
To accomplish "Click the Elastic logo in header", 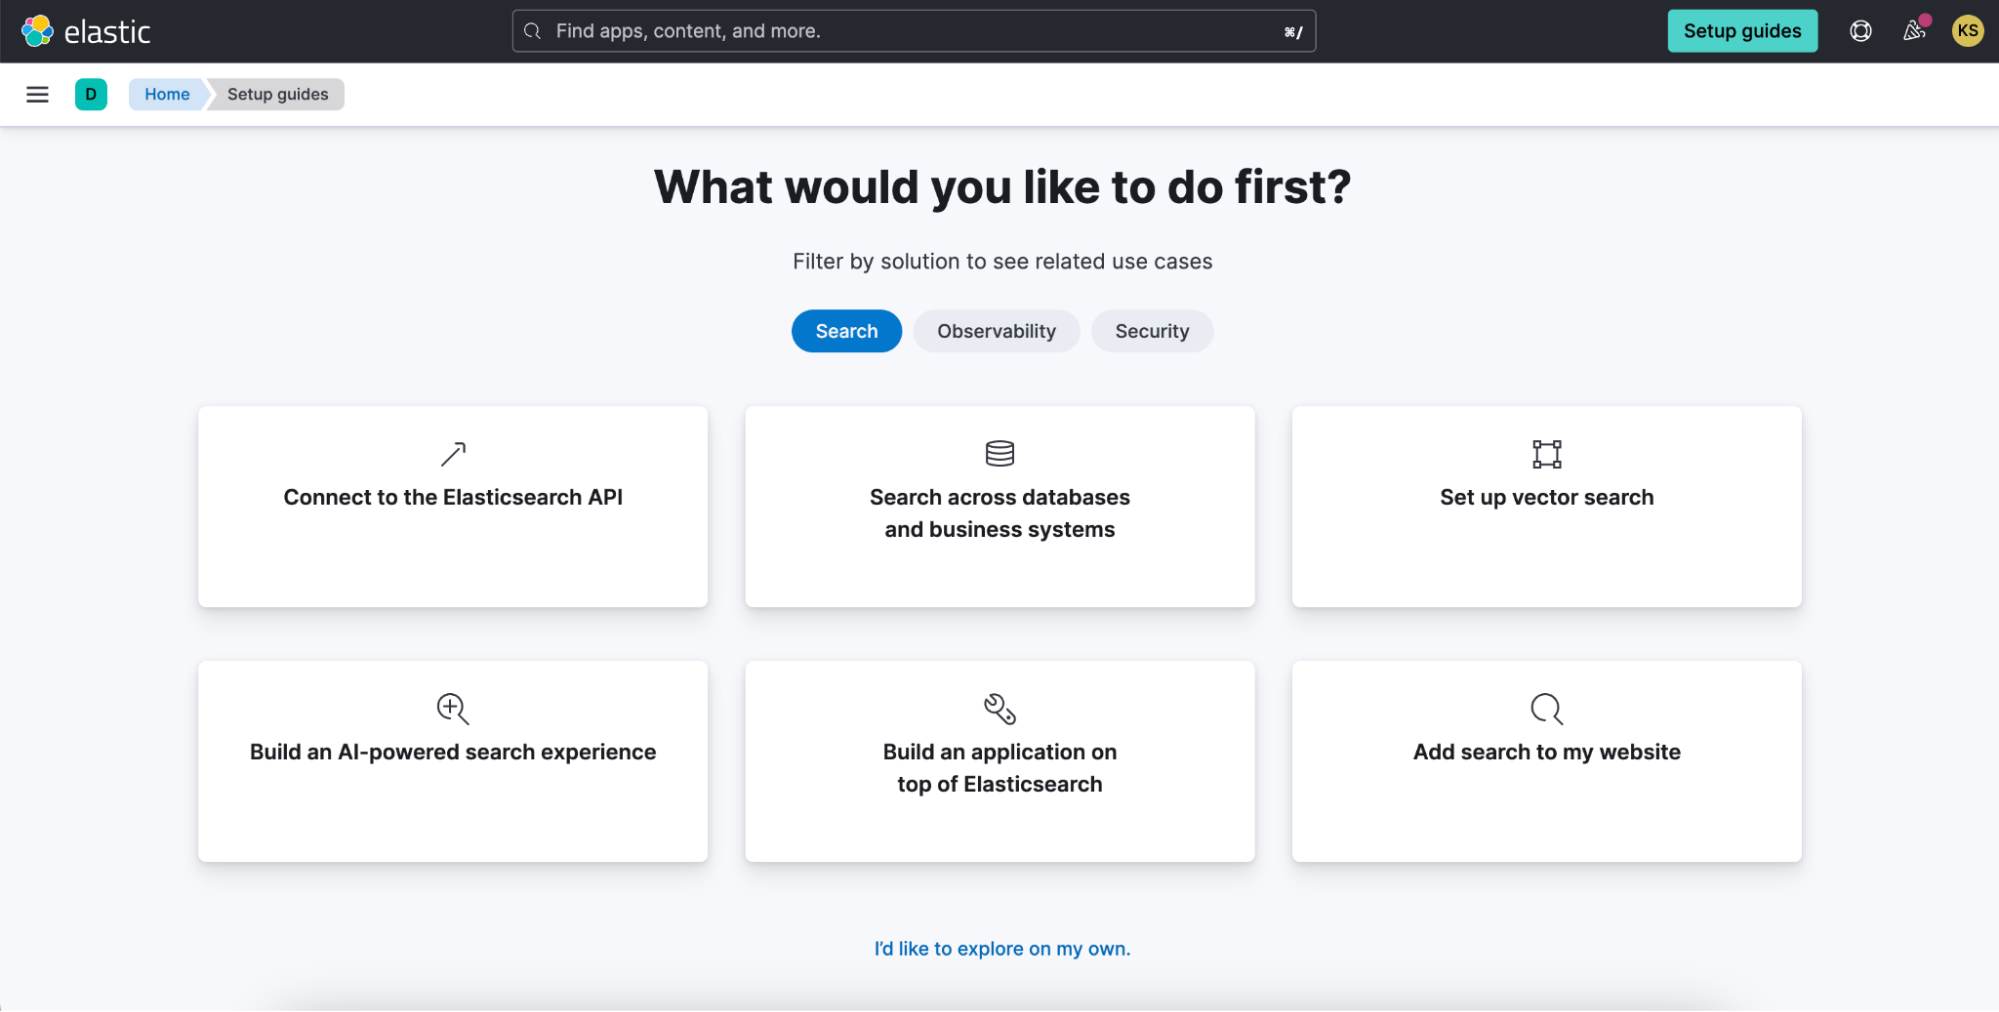I will 86,31.
